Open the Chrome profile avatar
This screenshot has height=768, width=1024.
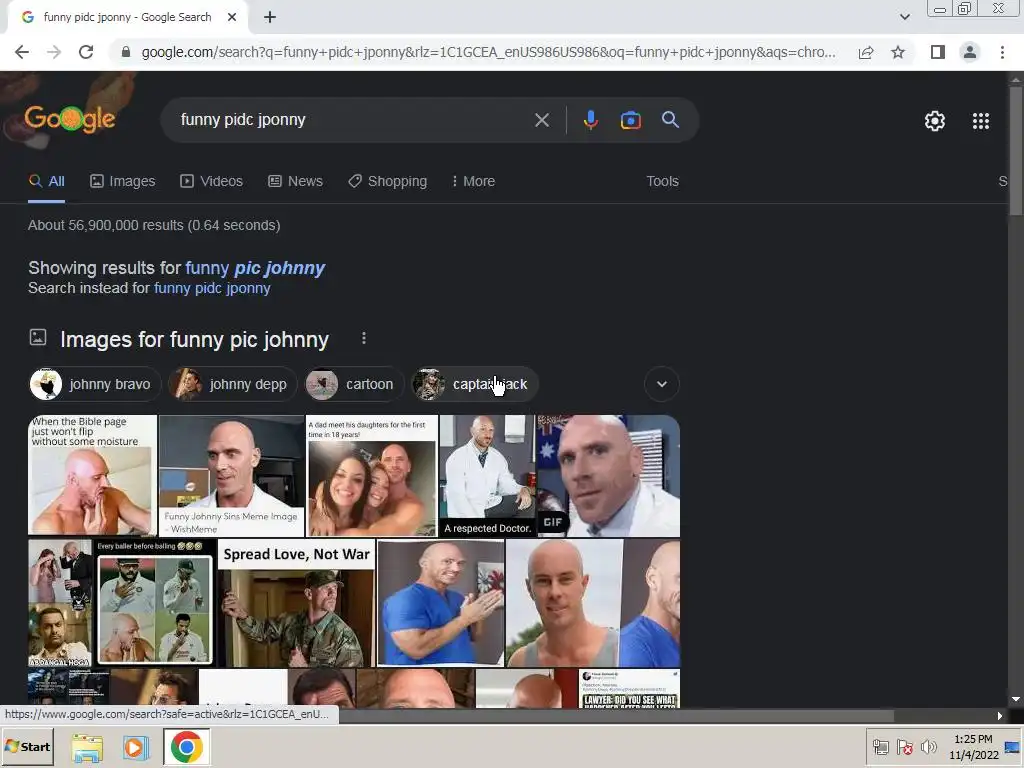pyautogui.click(x=970, y=52)
